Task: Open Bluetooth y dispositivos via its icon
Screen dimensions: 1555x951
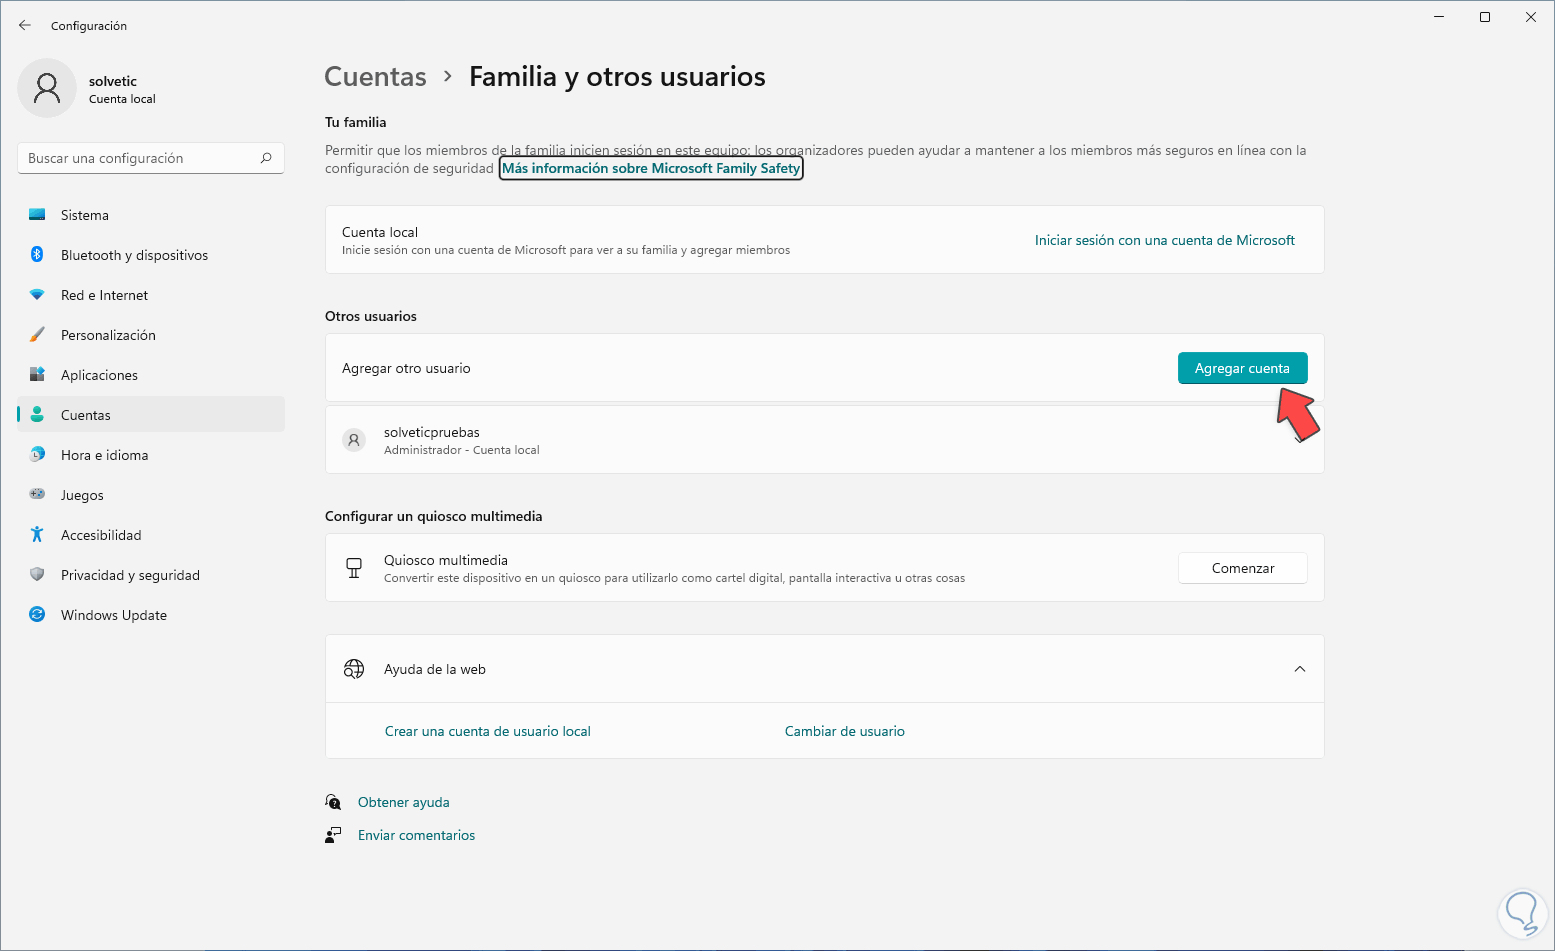Action: (37, 255)
